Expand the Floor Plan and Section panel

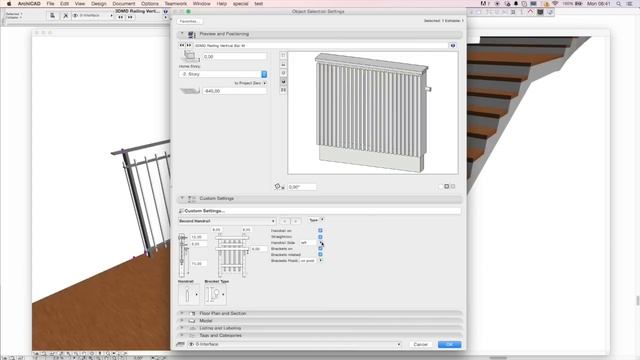point(182,313)
